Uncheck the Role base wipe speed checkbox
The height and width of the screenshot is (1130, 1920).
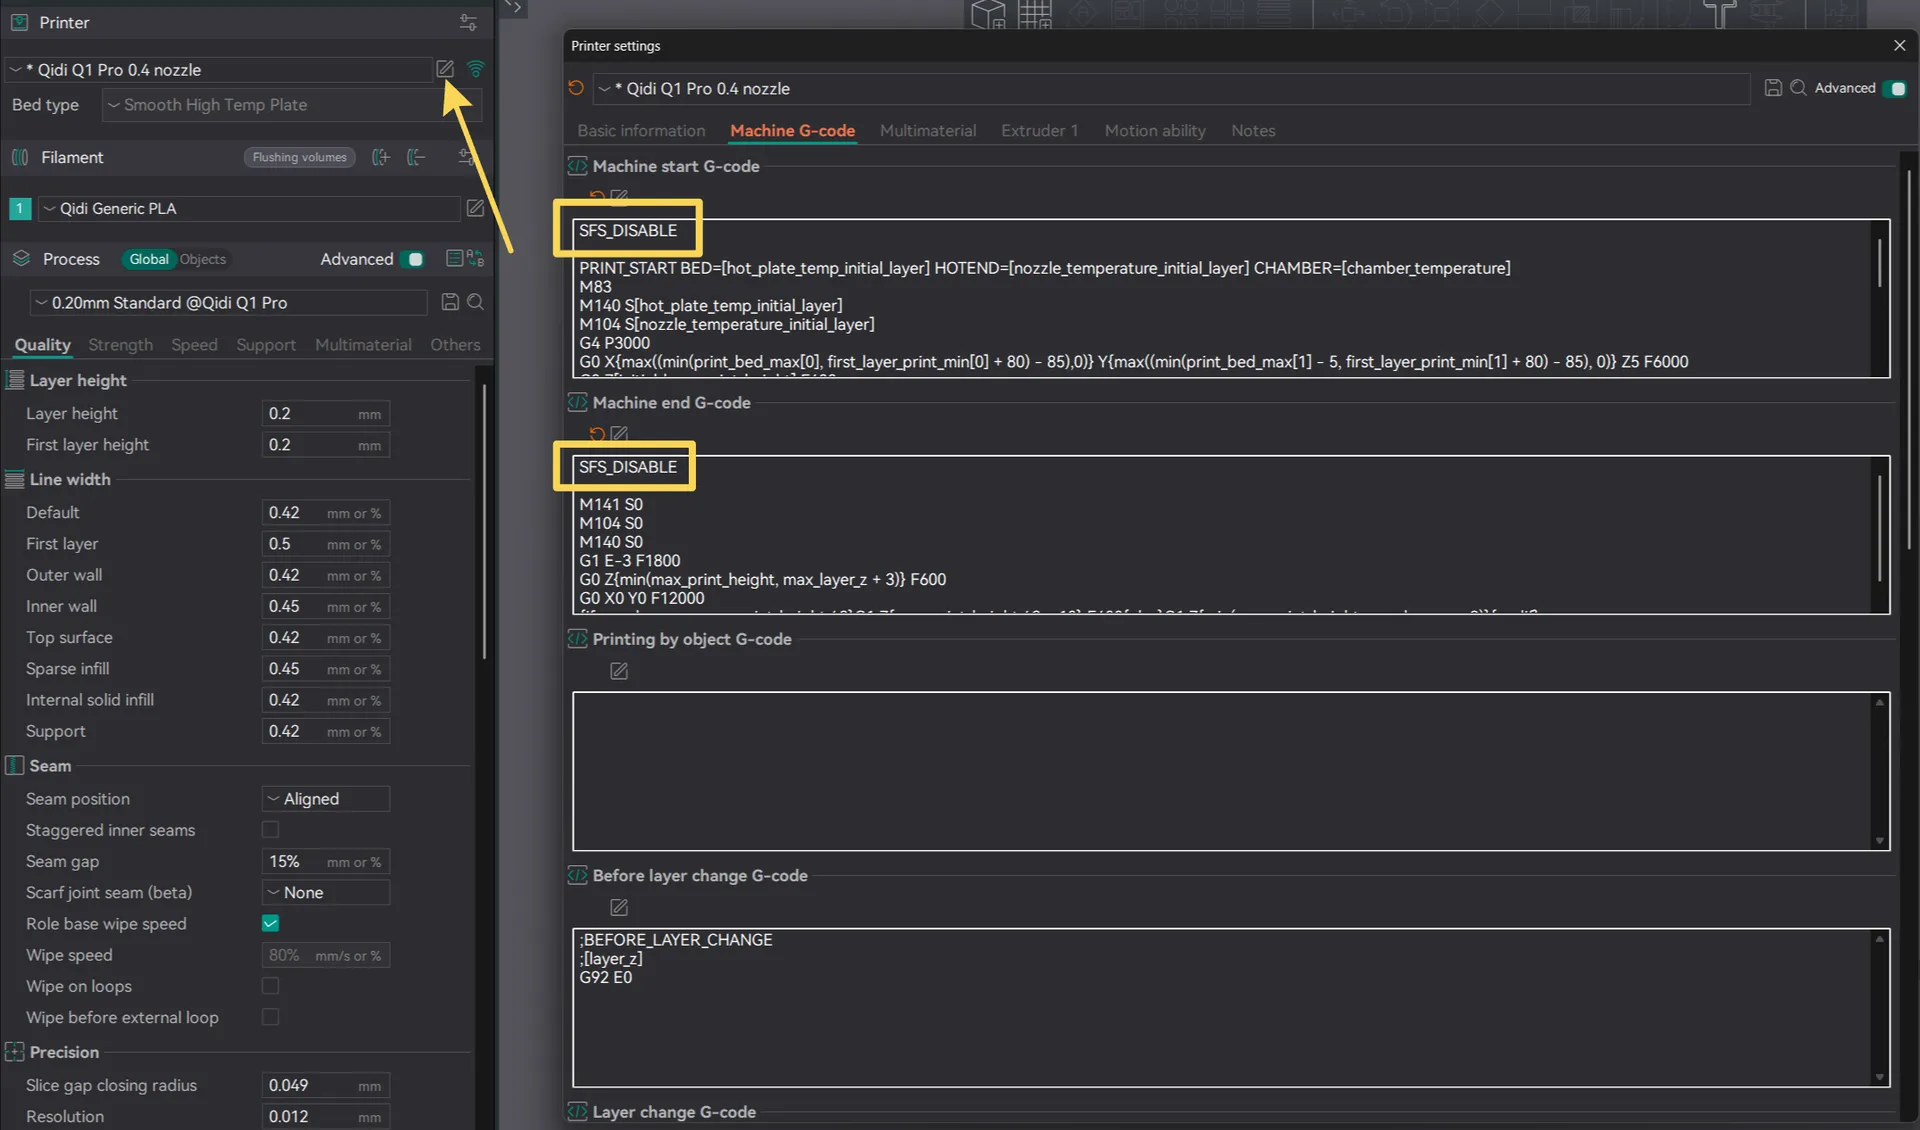click(x=270, y=923)
